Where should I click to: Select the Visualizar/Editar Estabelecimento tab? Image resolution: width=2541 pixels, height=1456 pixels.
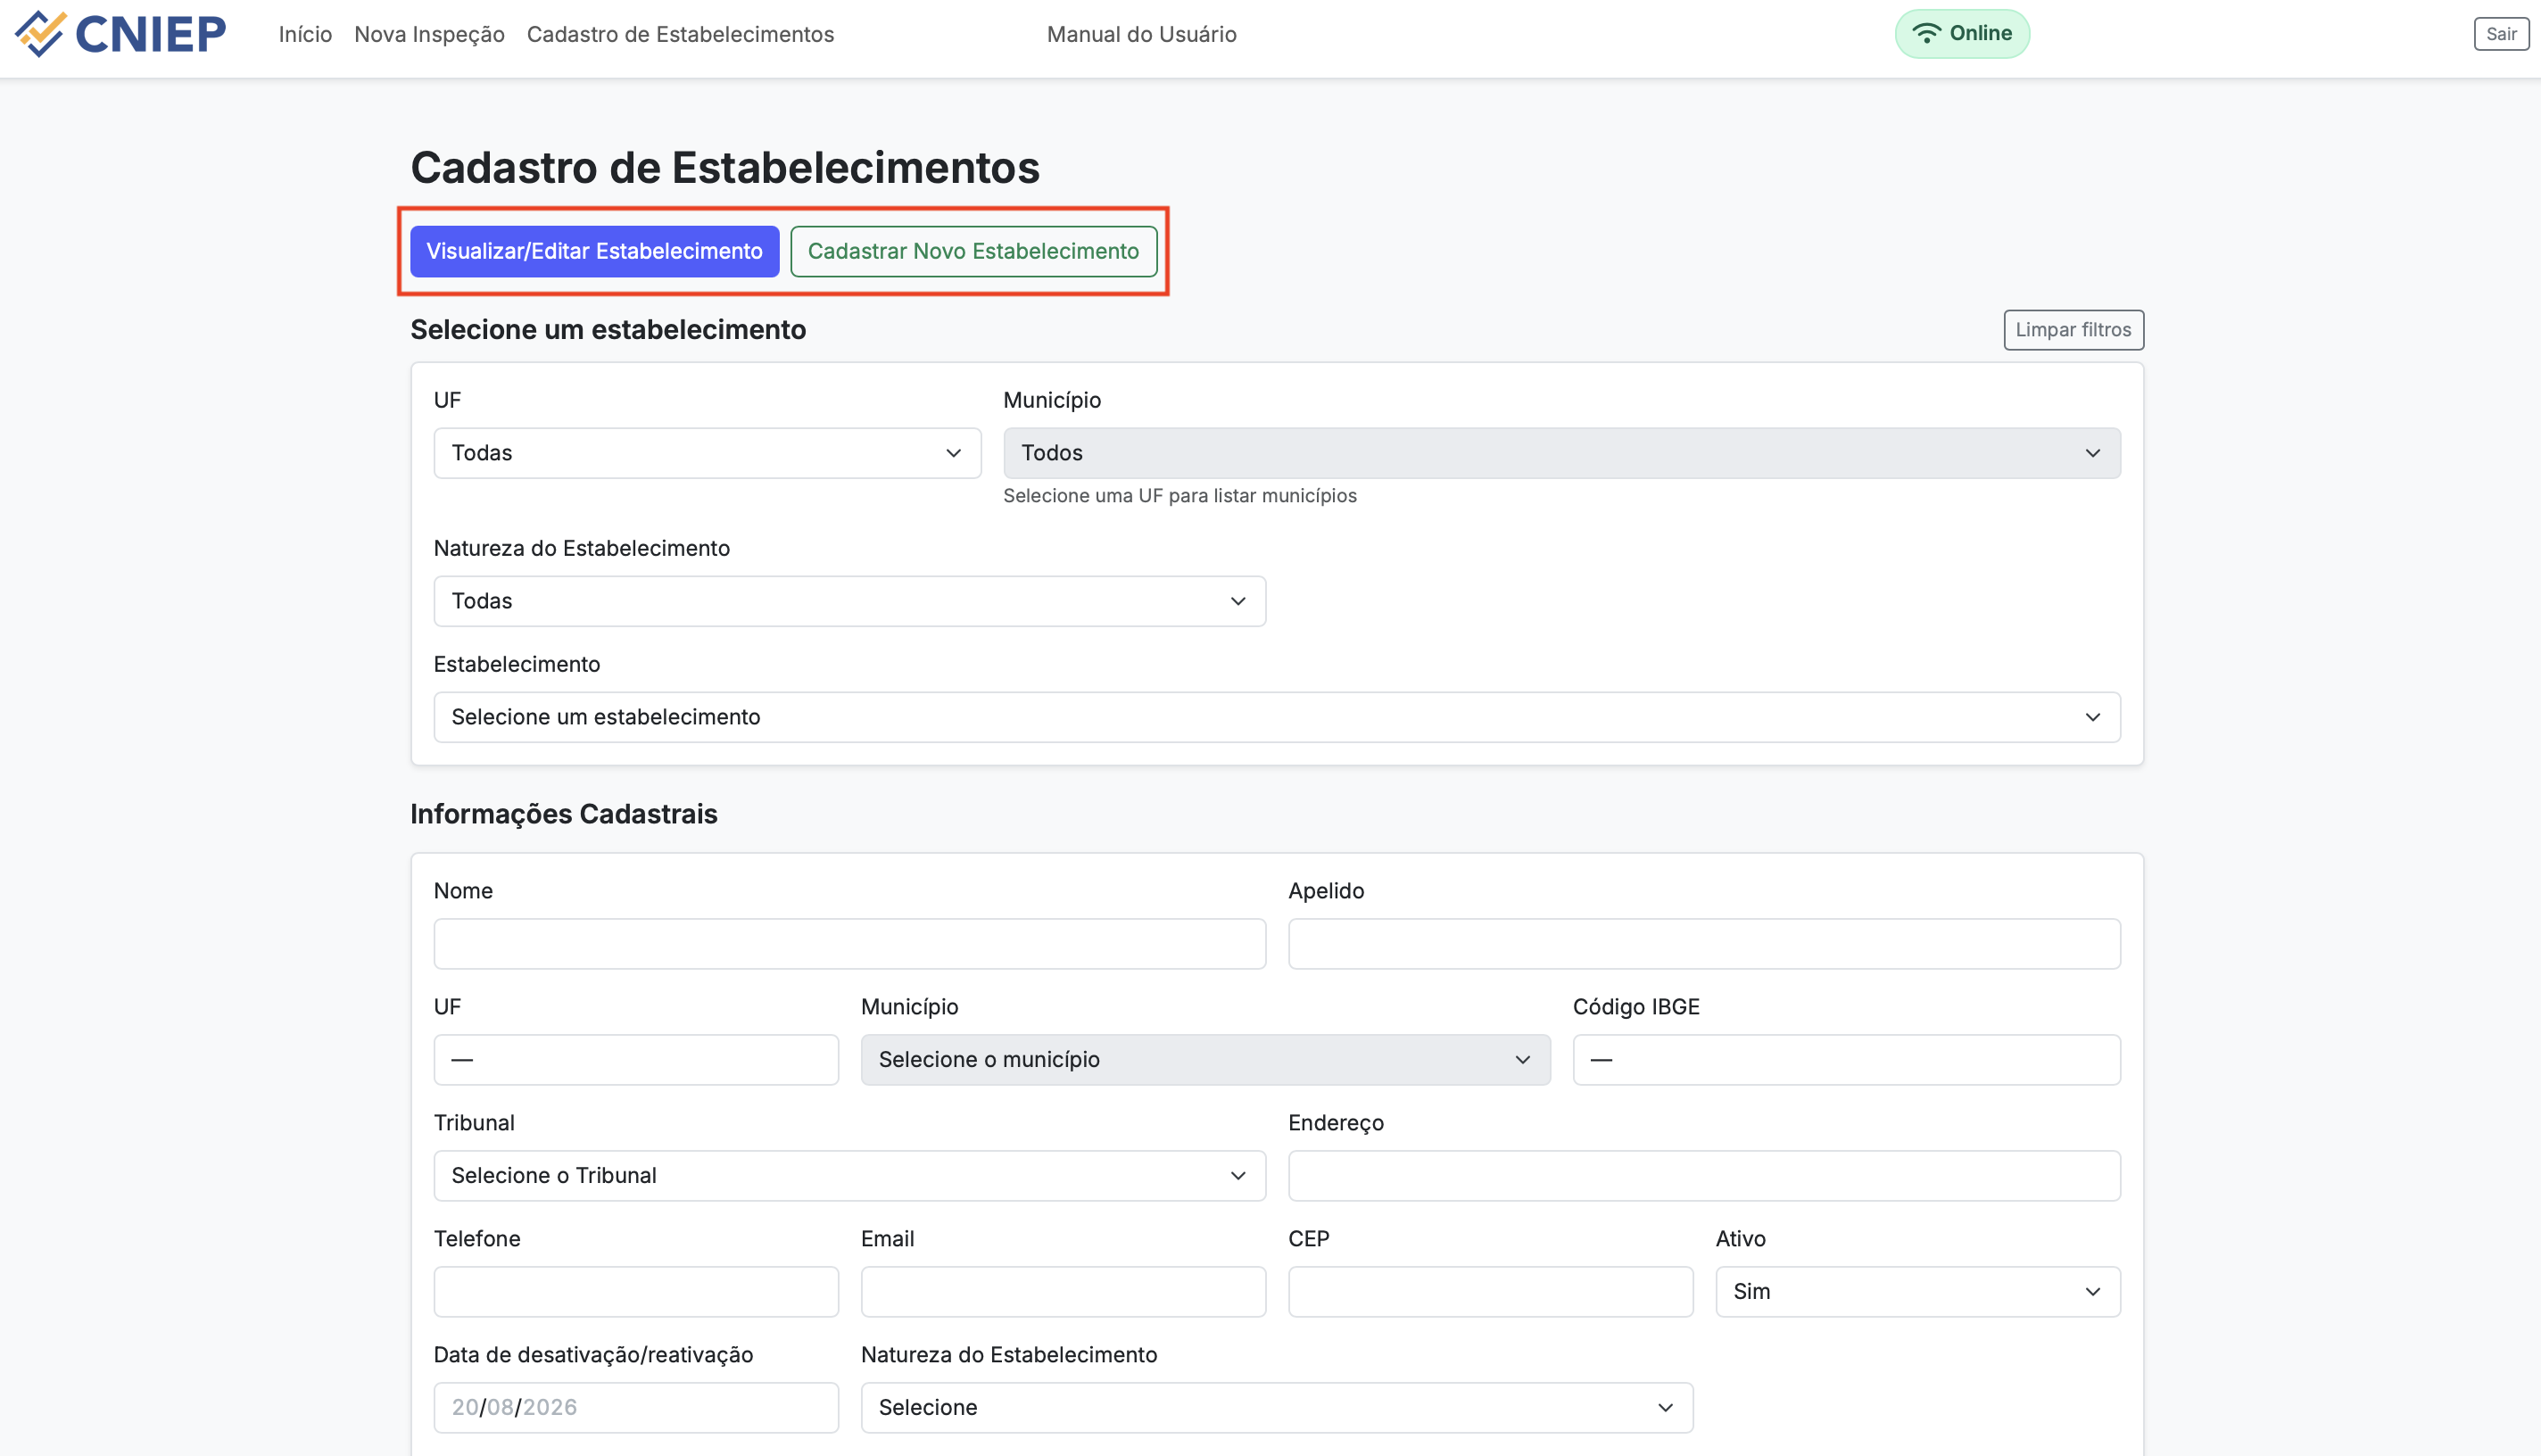(x=594, y=251)
